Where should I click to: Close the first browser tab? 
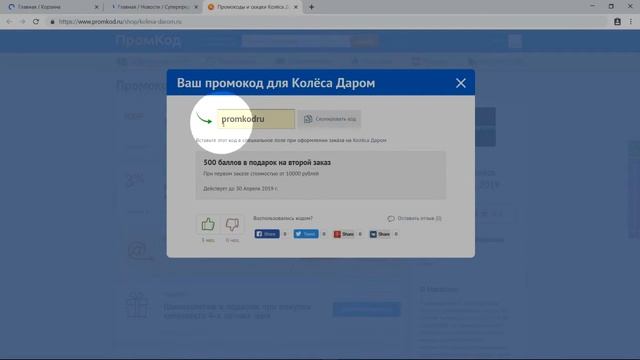tap(96, 7)
